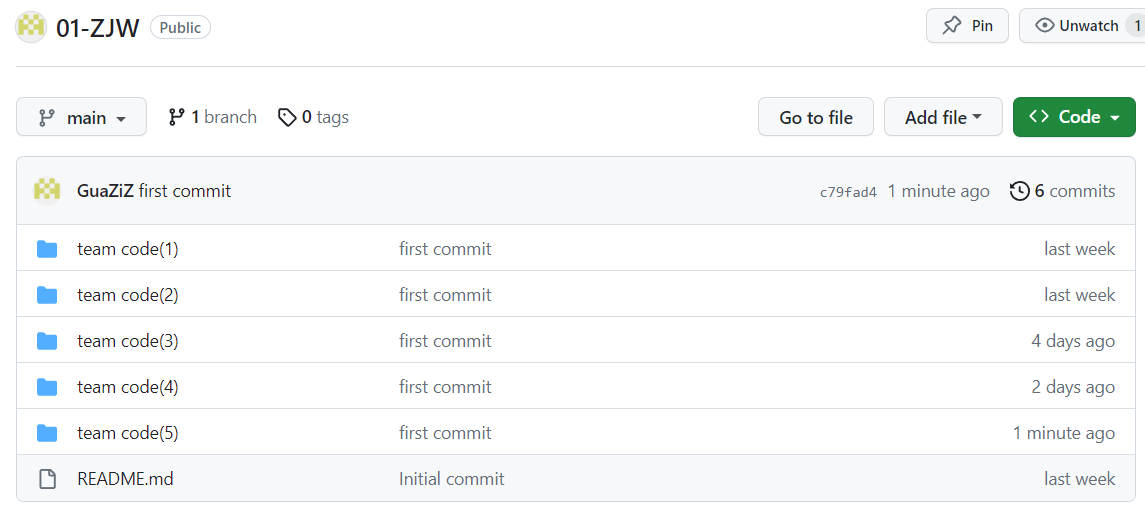Expand the green Code dropdown

click(1074, 117)
